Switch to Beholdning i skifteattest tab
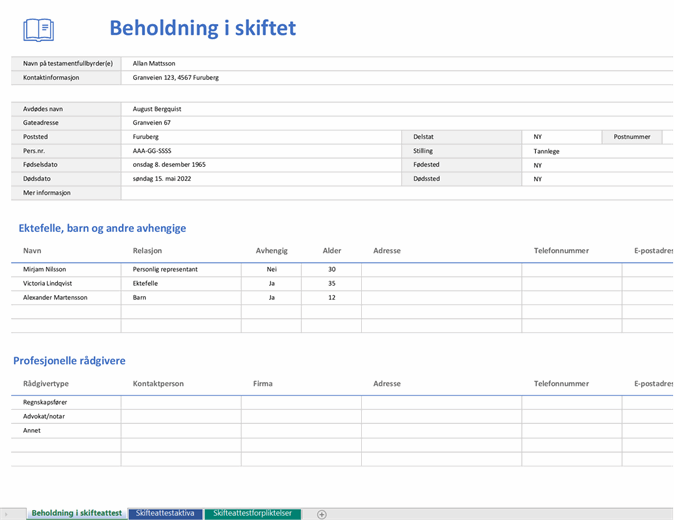The width and height of the screenshot is (675, 520). 77,513
